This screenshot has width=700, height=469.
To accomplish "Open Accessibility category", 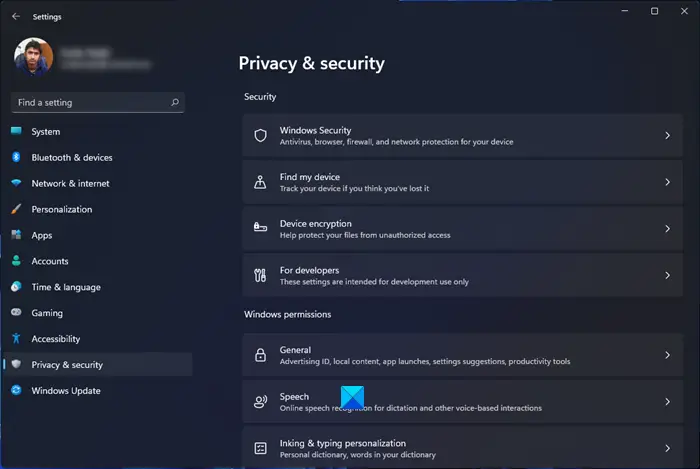I will click(x=97, y=339).
